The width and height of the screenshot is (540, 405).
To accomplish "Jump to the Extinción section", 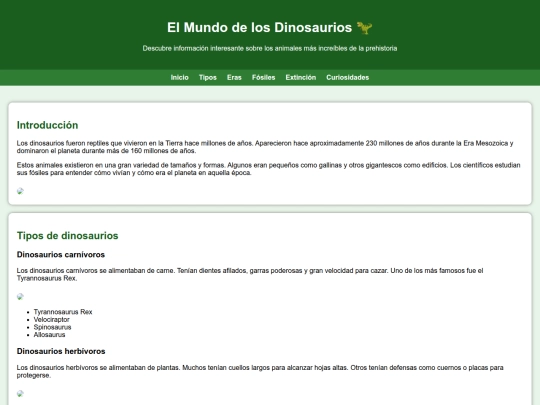I will click(301, 77).
